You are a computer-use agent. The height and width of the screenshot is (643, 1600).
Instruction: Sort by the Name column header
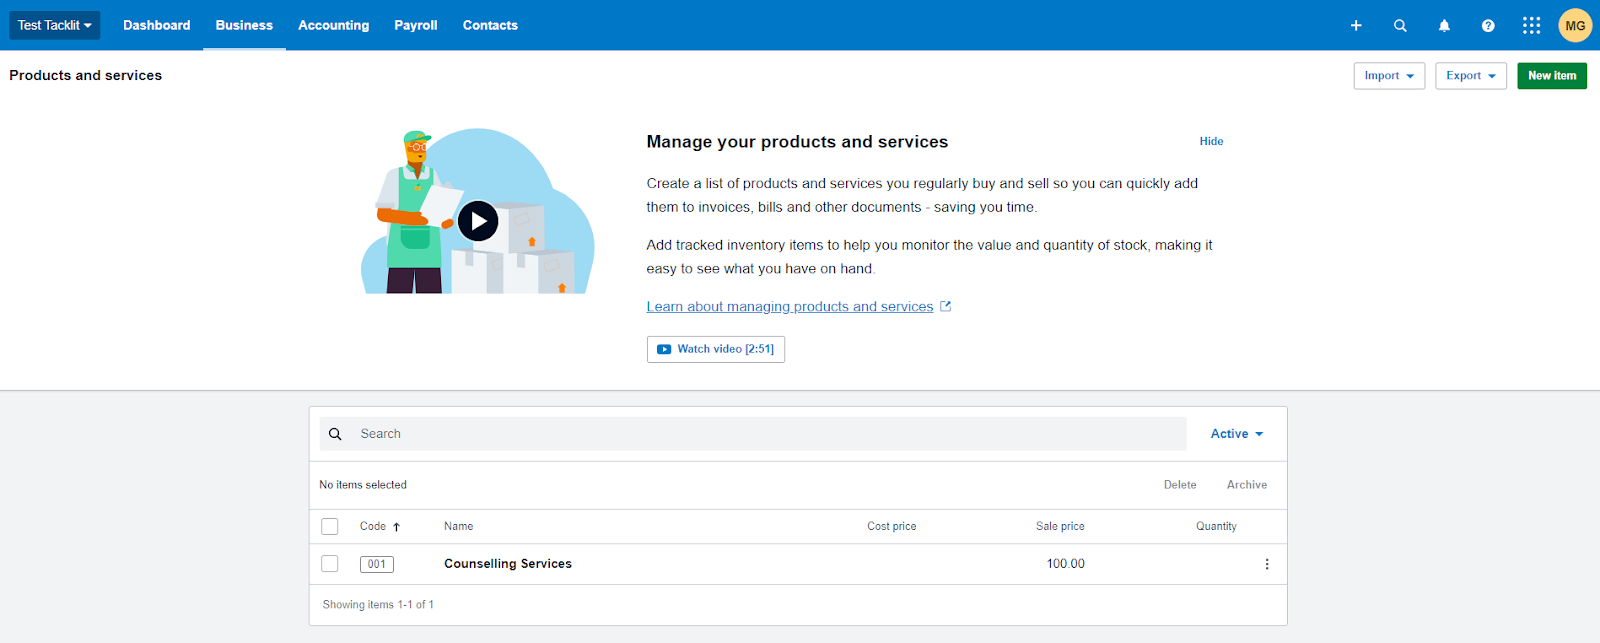tap(459, 526)
